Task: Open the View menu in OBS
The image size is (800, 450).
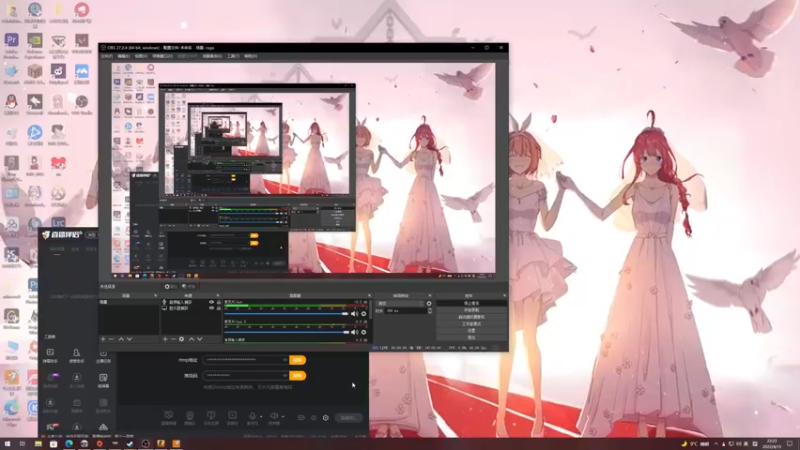Action: click(x=141, y=56)
